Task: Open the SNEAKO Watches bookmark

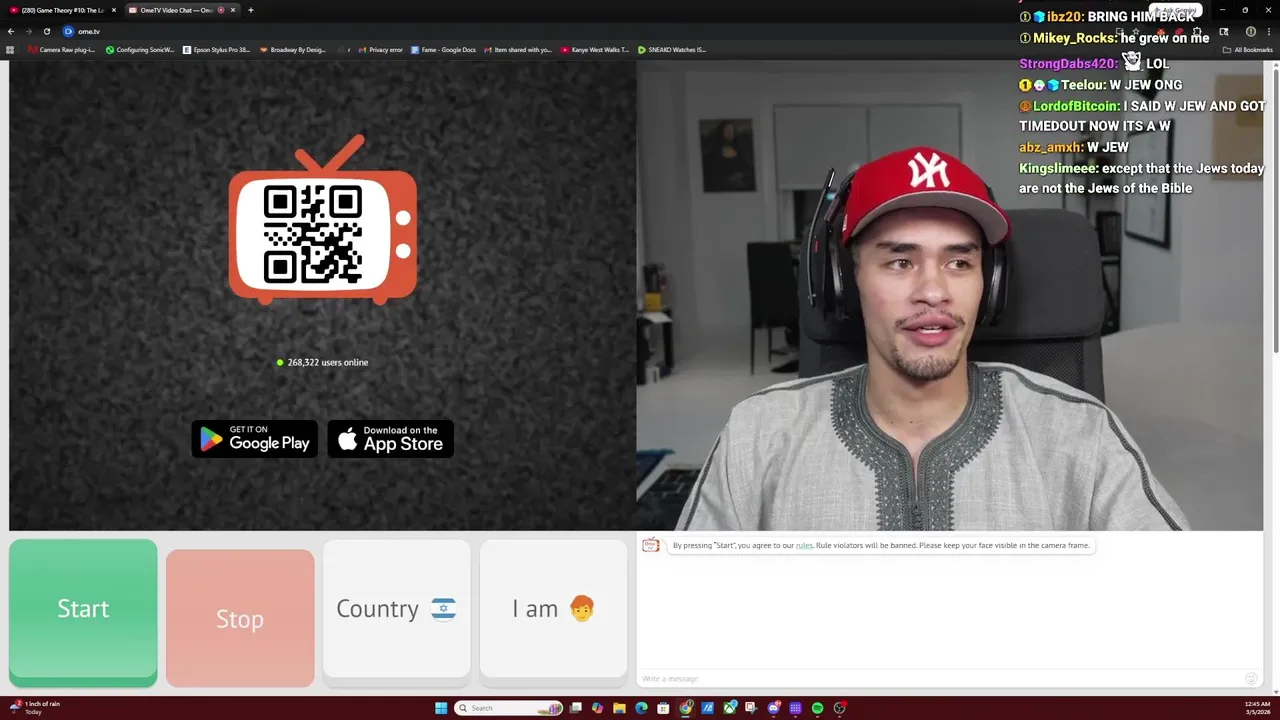Action: [x=672, y=50]
